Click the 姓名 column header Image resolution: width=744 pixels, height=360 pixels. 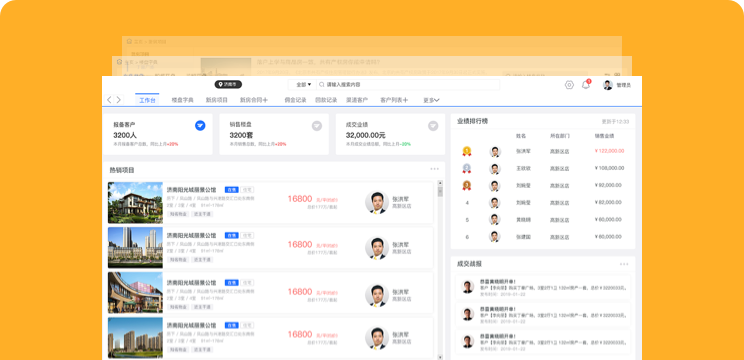(521, 136)
